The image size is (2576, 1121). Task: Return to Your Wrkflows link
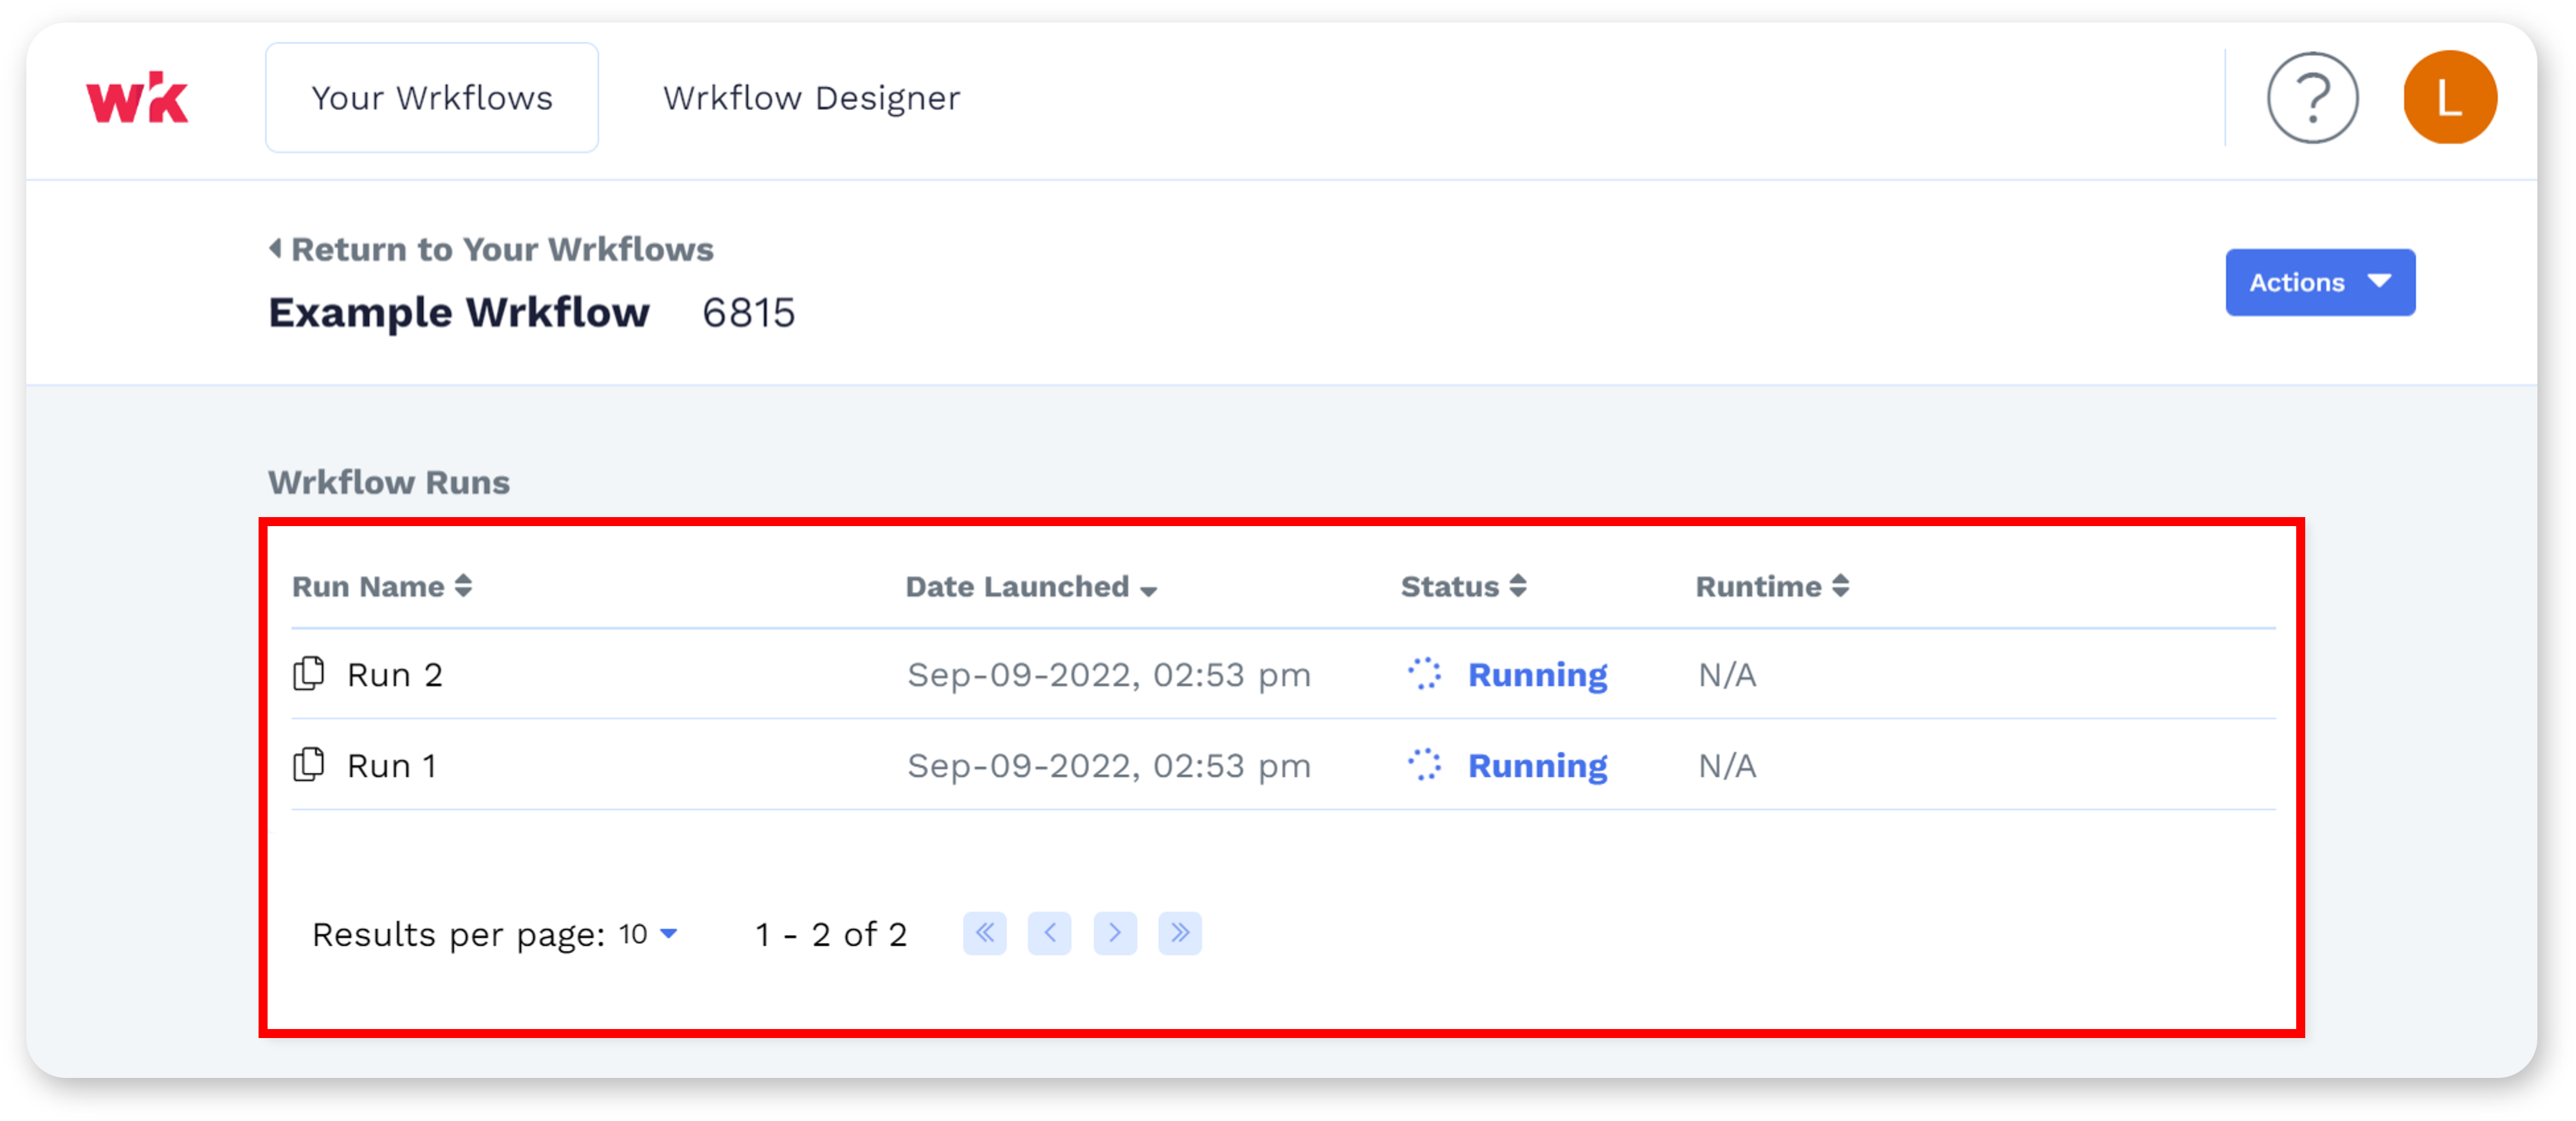(491, 249)
